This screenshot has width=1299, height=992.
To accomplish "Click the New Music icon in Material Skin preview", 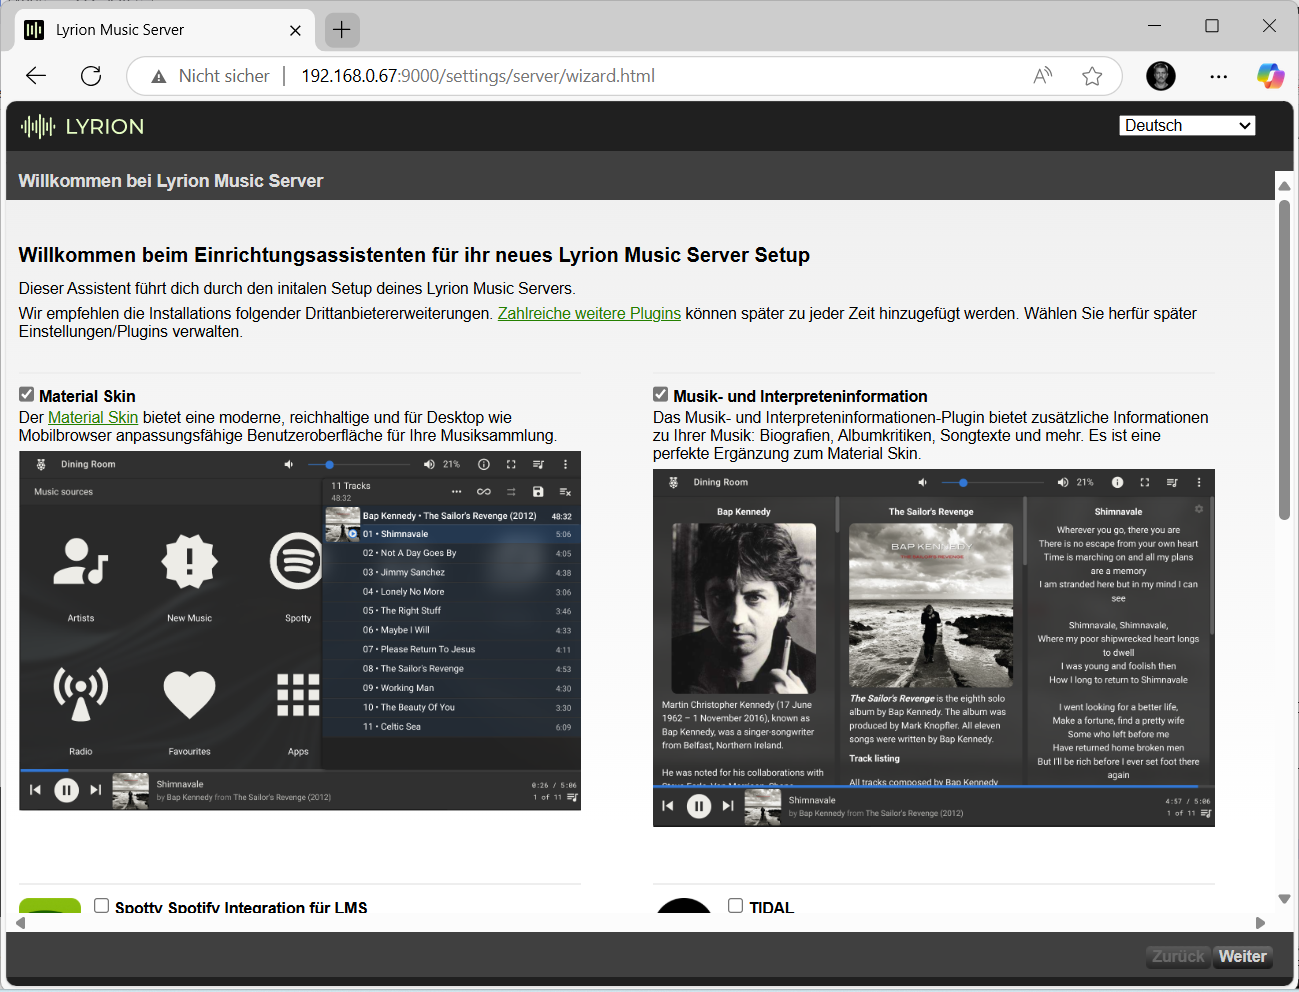I will (189, 561).
